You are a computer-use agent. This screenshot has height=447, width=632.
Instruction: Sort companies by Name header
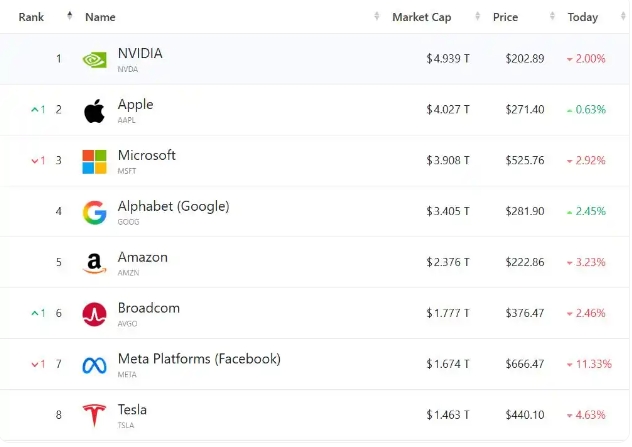(100, 17)
